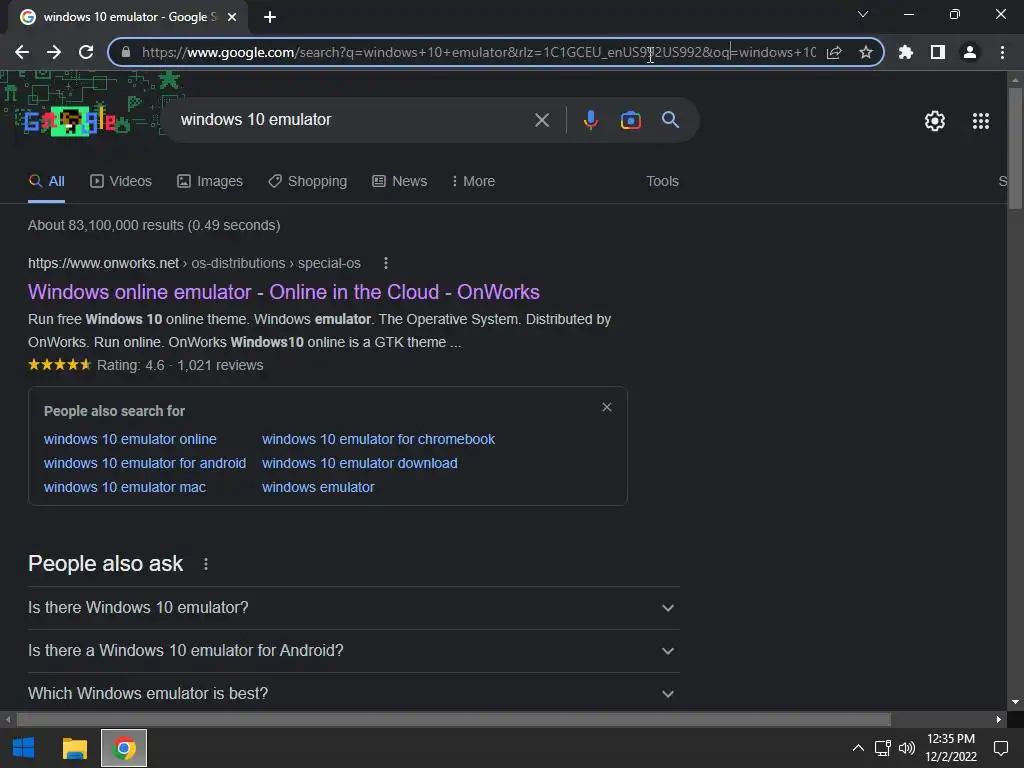Screen dimensions: 1024x768
Task: Open the Chrome profile menu
Action: click(x=970, y=52)
